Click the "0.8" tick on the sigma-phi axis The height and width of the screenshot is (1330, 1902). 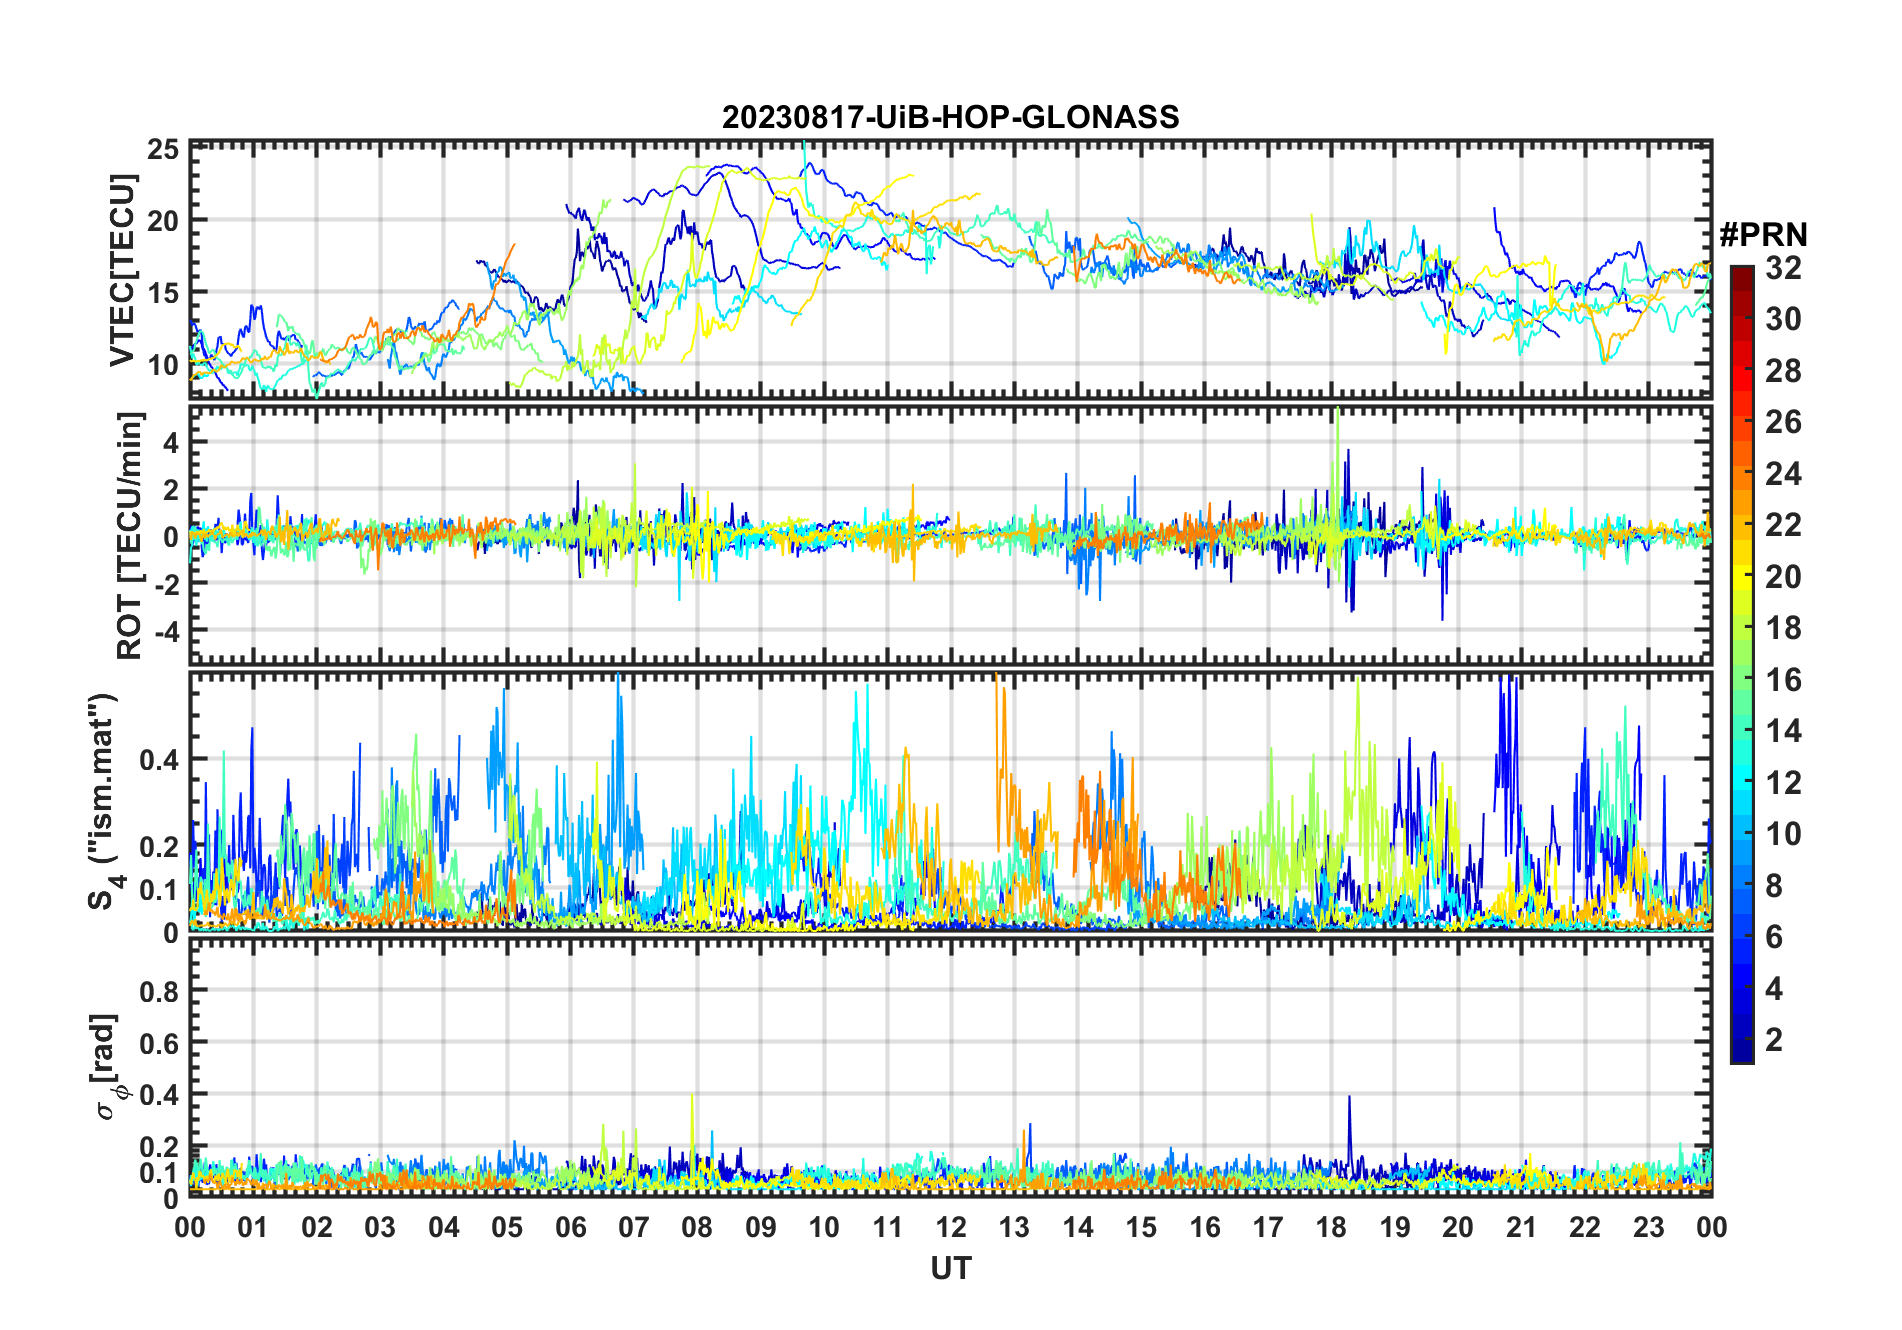[x=159, y=991]
